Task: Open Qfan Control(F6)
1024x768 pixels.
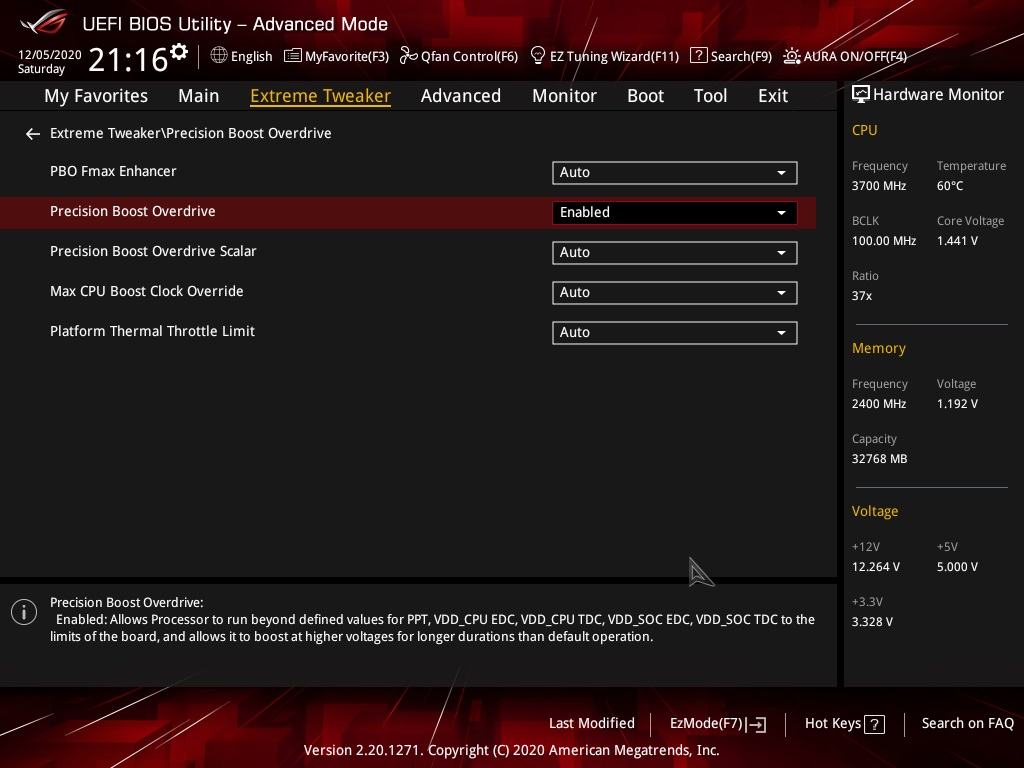Action: (459, 56)
